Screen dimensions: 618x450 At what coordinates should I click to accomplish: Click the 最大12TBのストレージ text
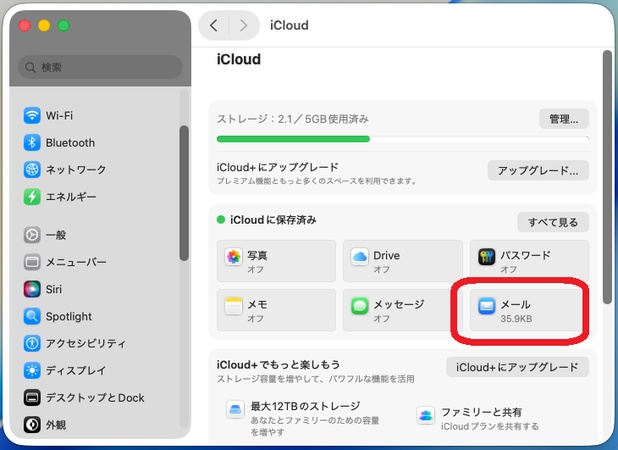click(x=305, y=406)
